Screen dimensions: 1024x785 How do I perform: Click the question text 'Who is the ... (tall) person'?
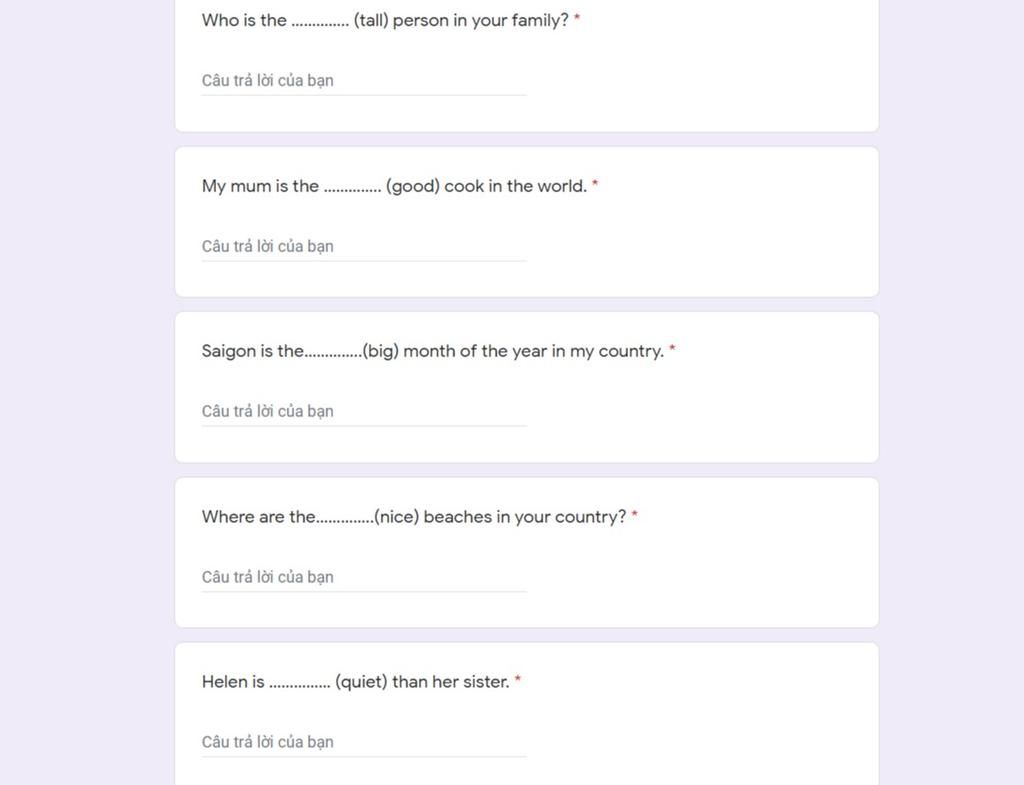point(385,20)
